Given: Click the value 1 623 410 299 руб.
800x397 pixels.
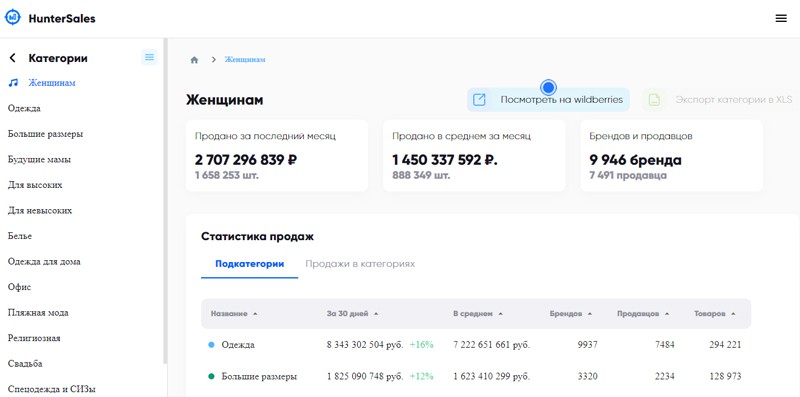Looking at the screenshot, I should (492, 377).
